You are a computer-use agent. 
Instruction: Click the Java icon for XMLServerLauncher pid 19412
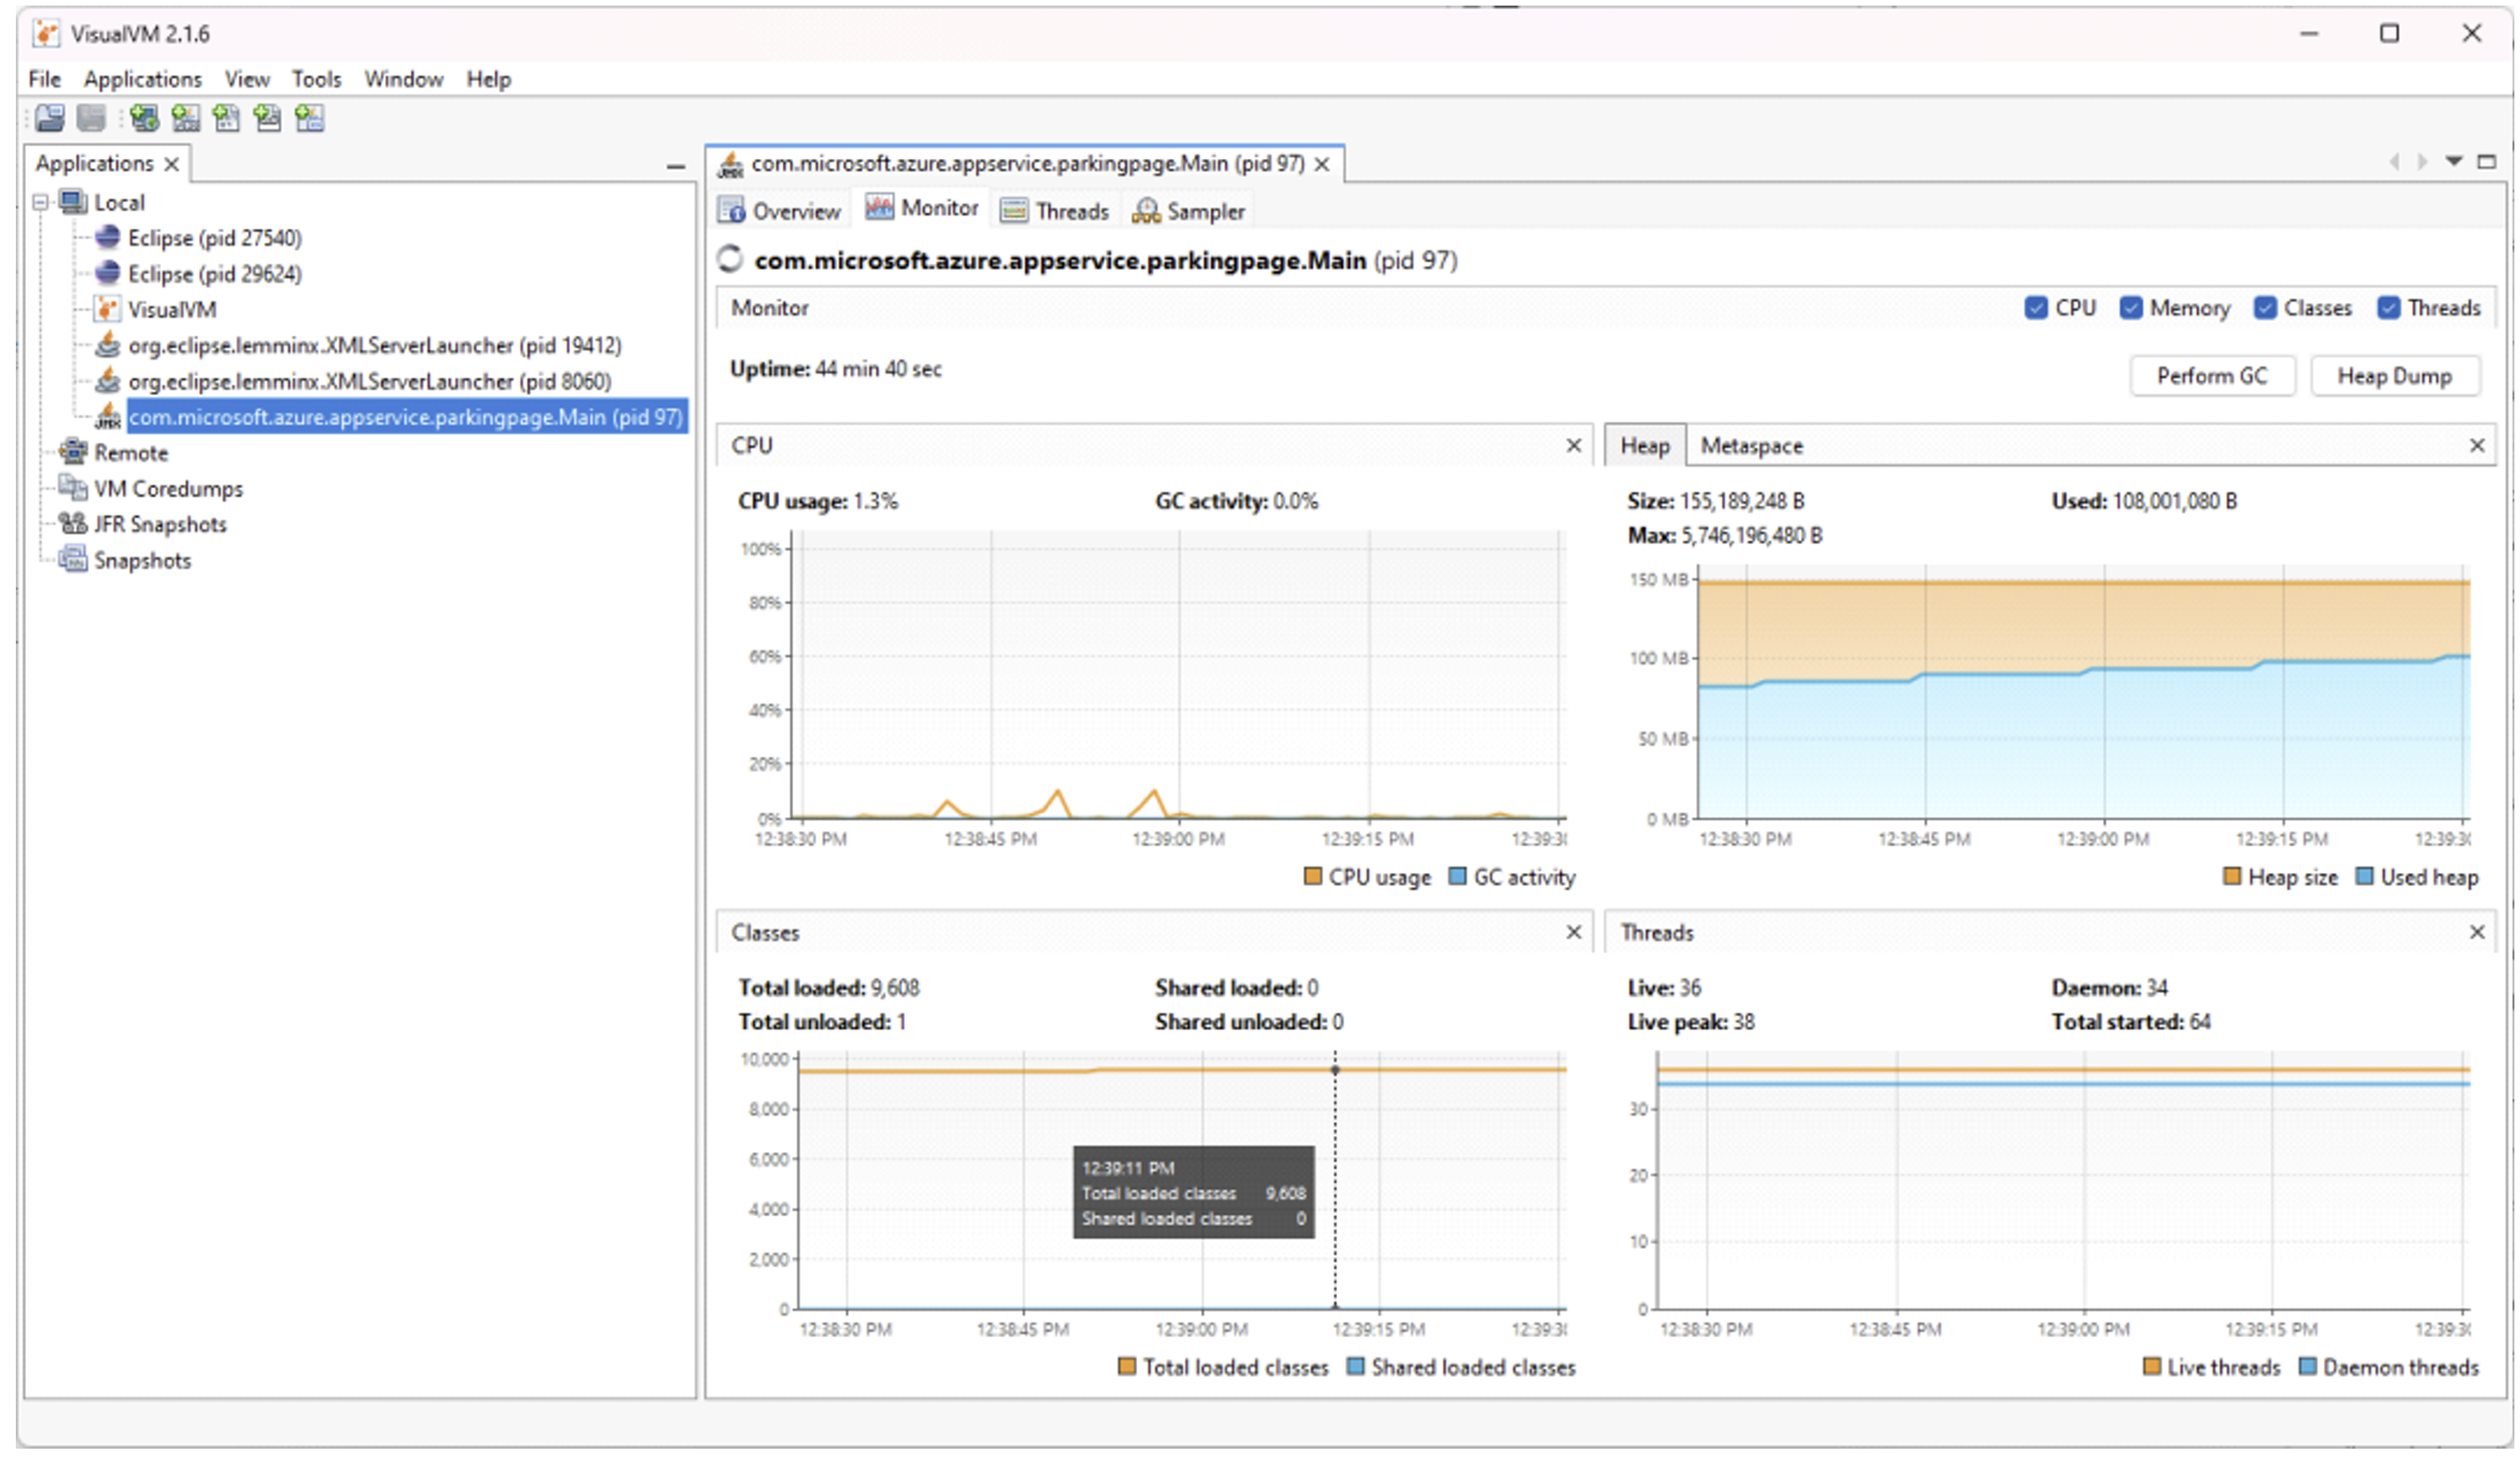pos(107,345)
